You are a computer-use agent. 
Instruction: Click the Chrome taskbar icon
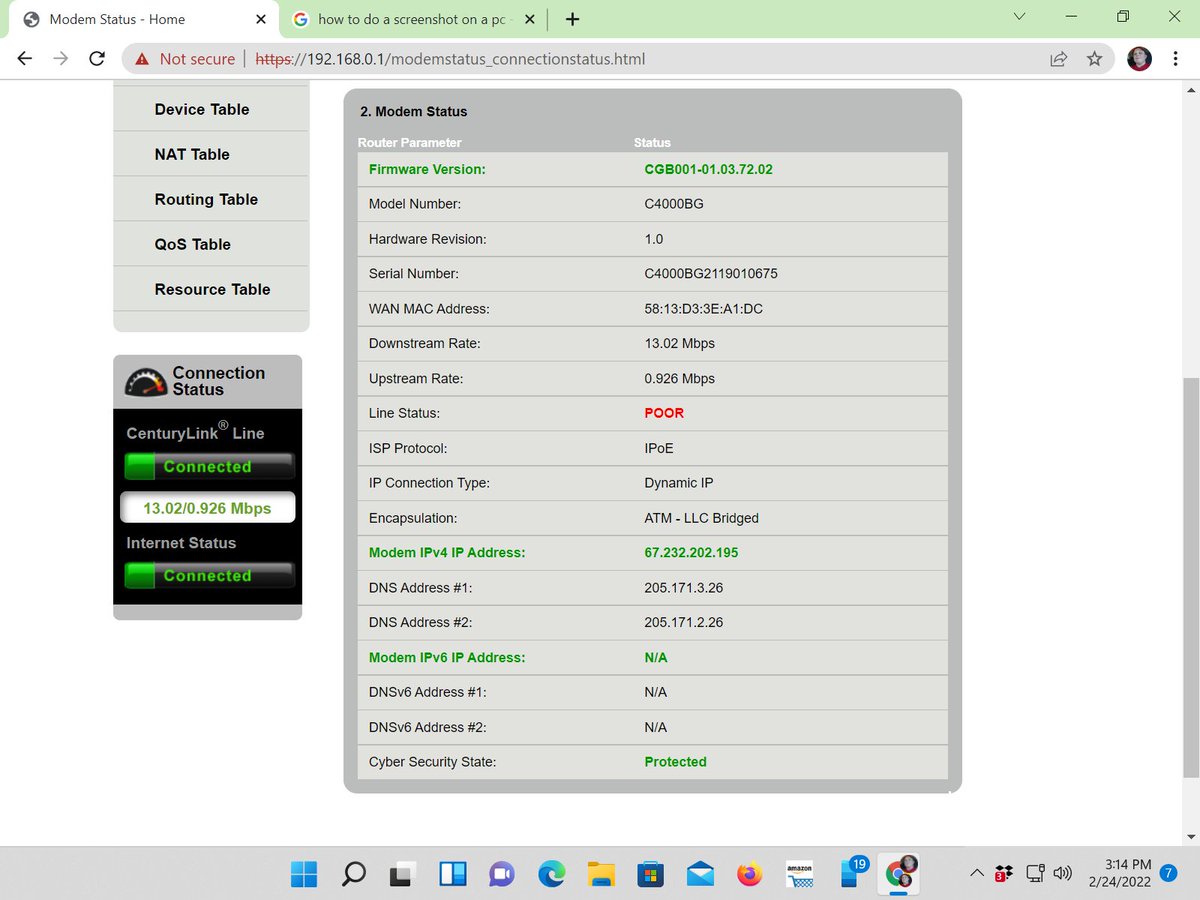901,872
